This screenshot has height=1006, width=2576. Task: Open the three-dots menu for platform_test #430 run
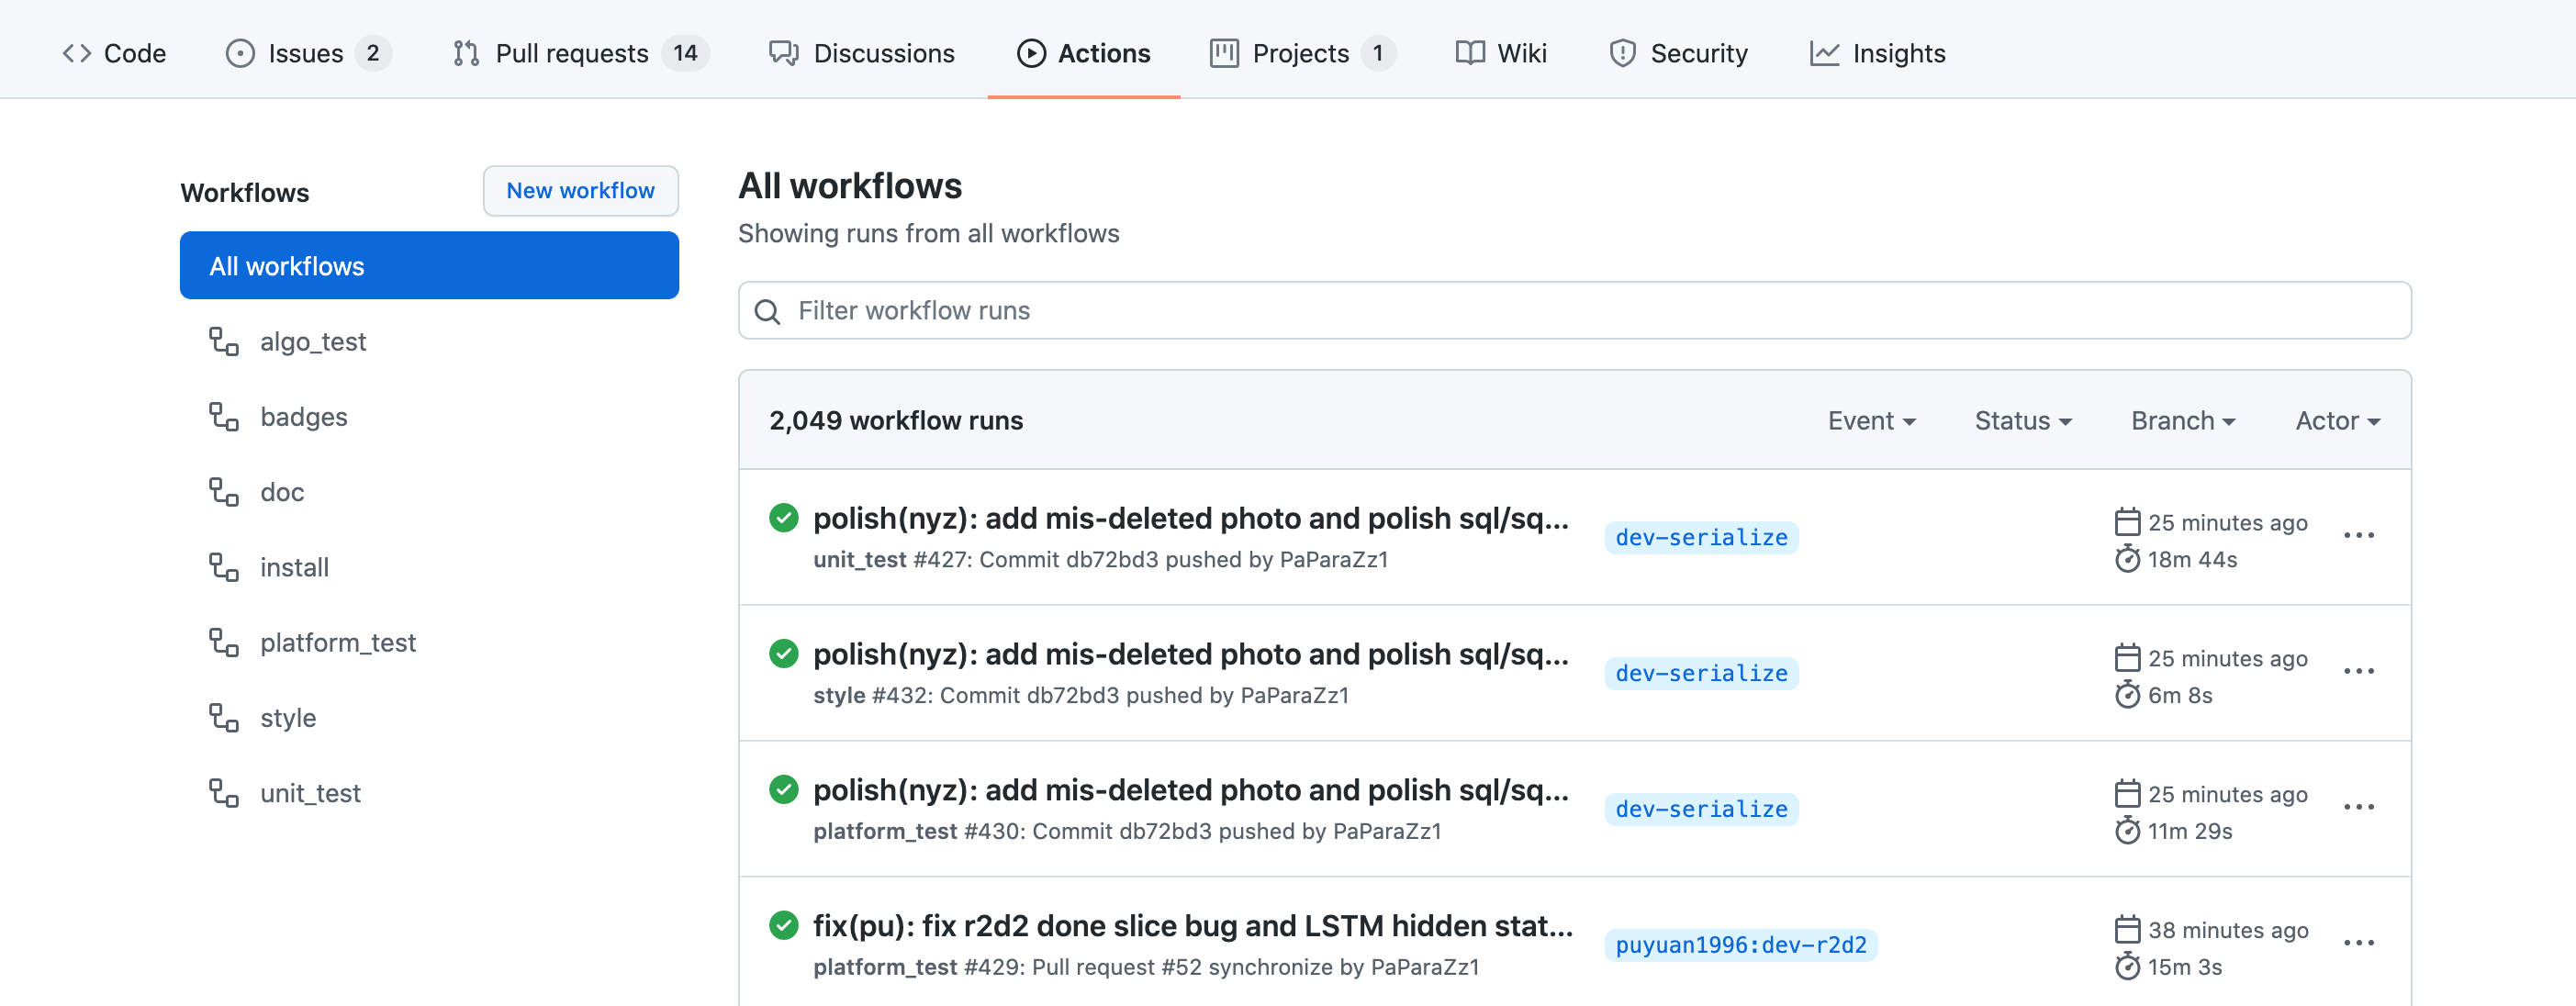pos(2358,807)
